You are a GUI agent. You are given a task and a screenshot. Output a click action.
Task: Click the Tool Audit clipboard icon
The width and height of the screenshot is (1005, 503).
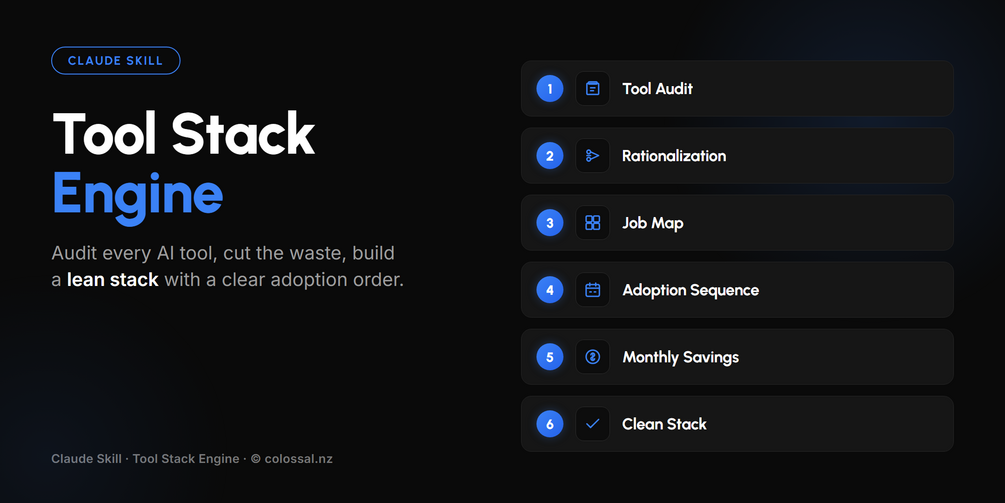(x=592, y=88)
